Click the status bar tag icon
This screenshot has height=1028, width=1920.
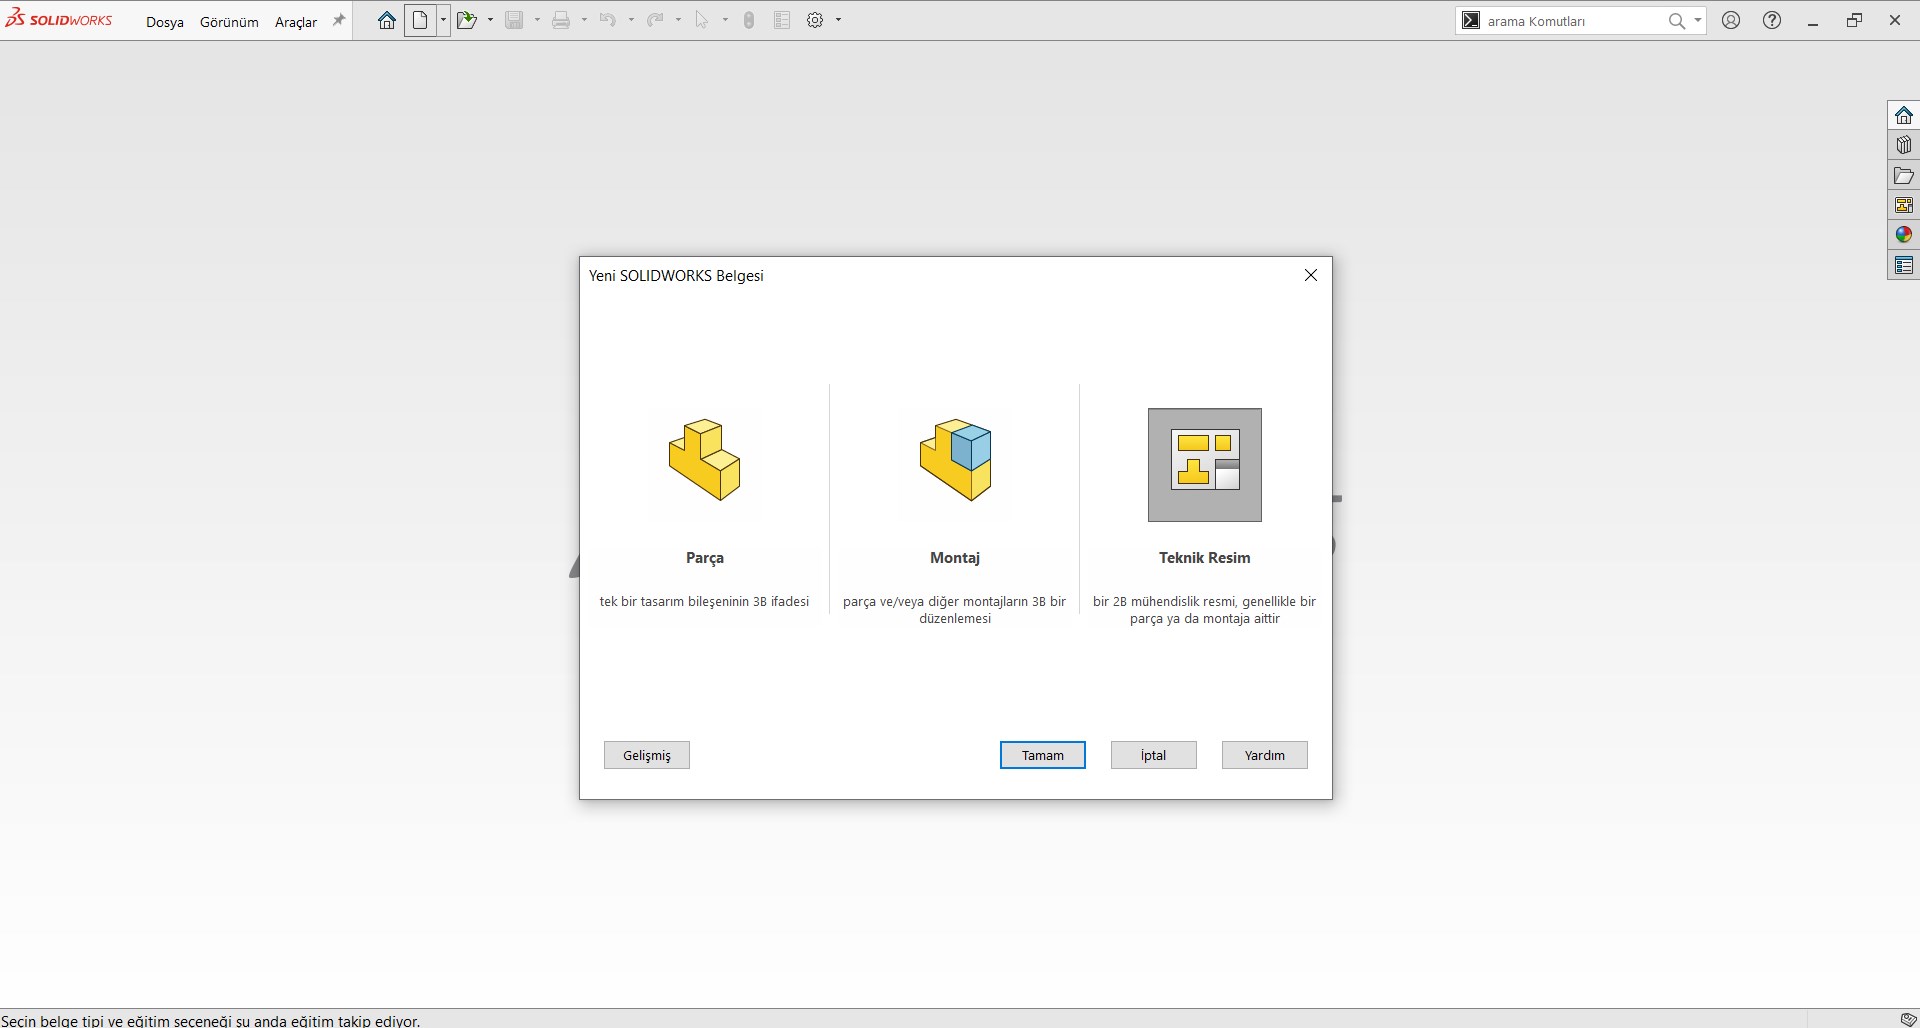(1908, 1019)
